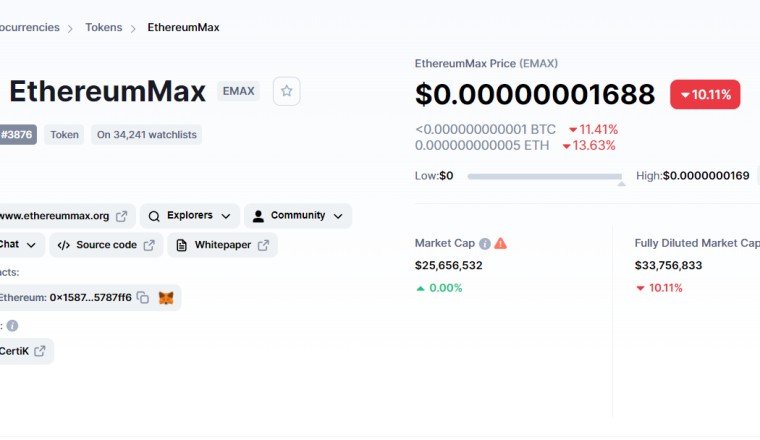The height and width of the screenshot is (440, 760).
Task: Expand the Explorers dropdown
Action: click(226, 216)
